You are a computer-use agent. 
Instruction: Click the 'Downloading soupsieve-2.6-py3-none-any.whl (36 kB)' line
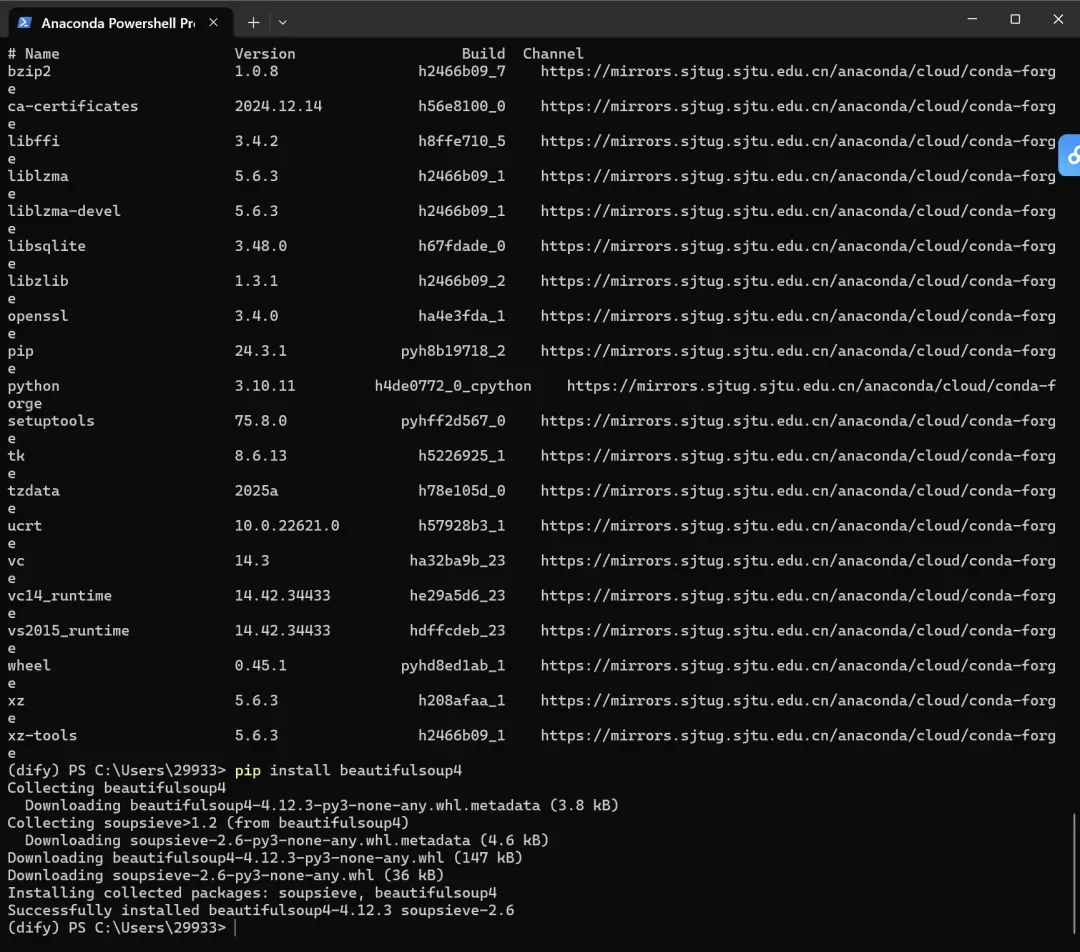click(226, 876)
